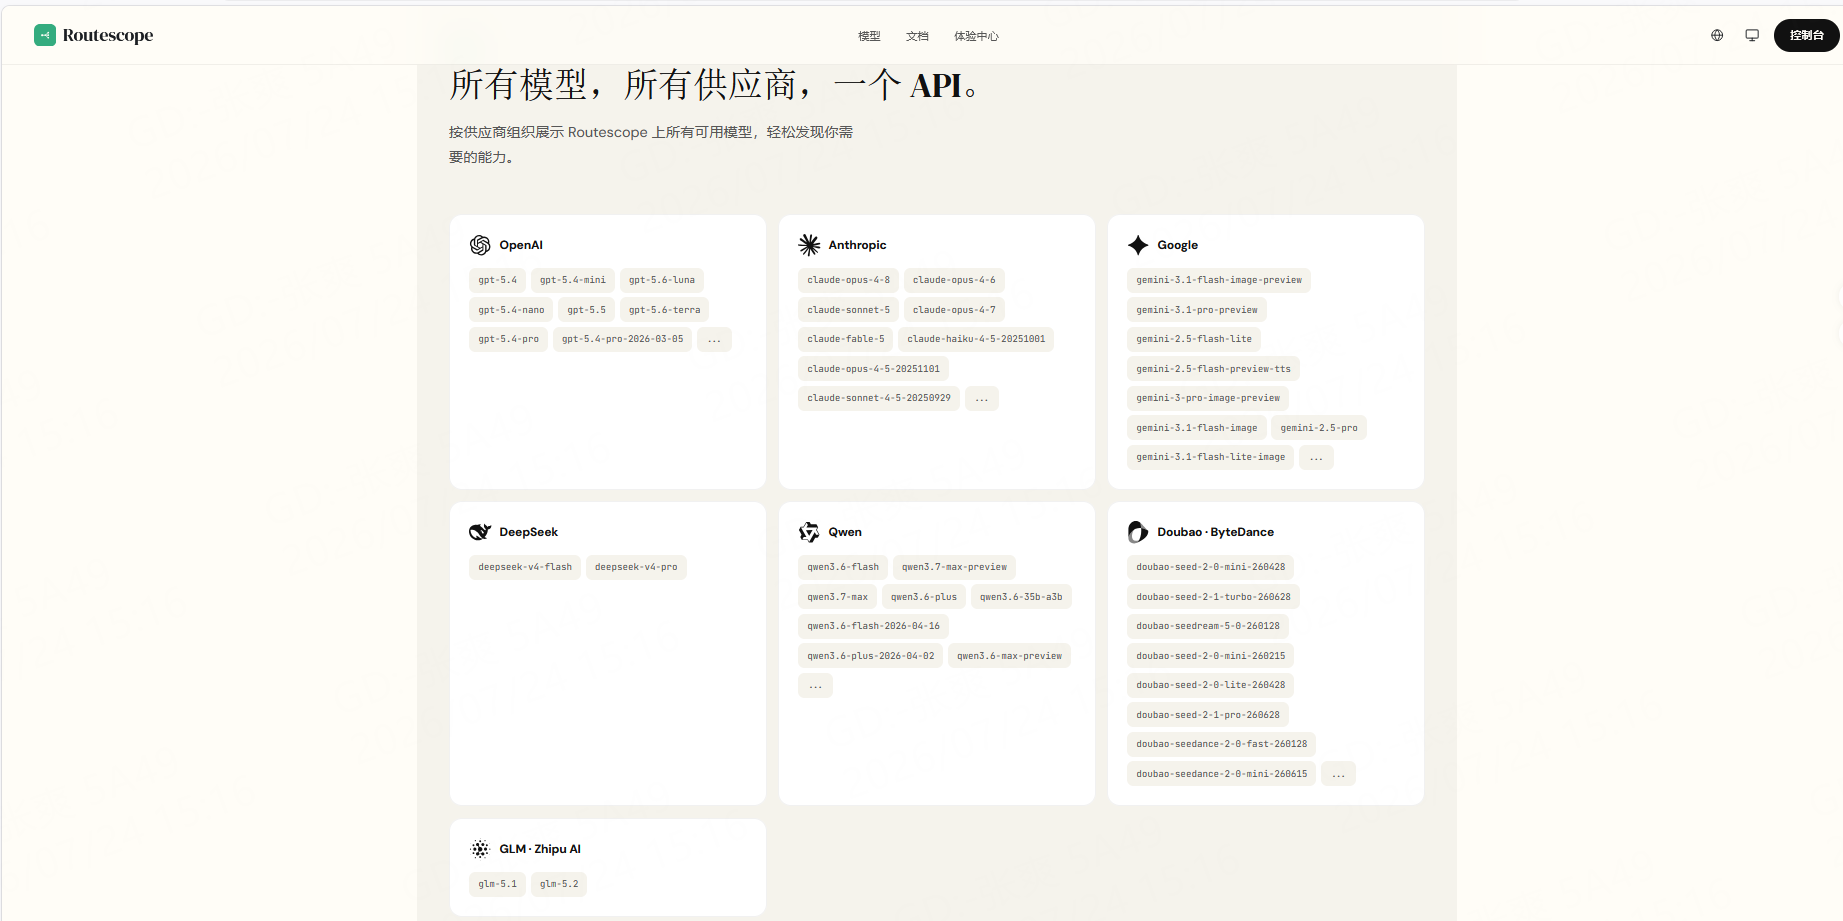Select the claude-opus-4-5-20251101 chip
This screenshot has height=921, width=1843.
coord(873,369)
